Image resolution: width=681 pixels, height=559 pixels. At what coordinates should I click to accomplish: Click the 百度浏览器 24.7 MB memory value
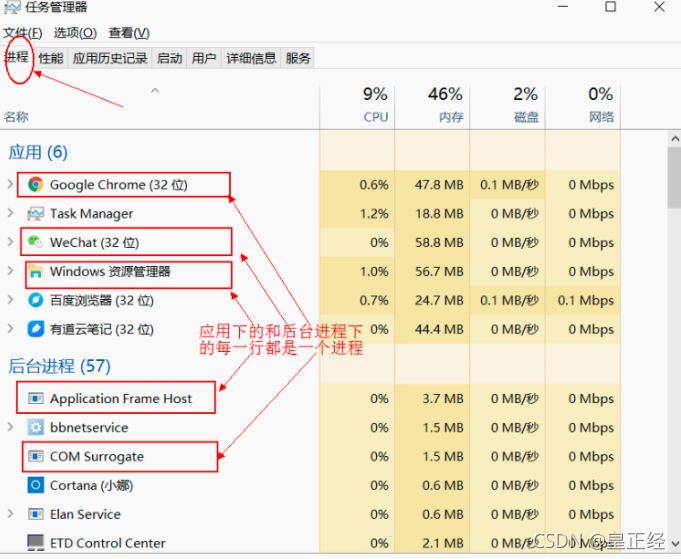(x=439, y=301)
